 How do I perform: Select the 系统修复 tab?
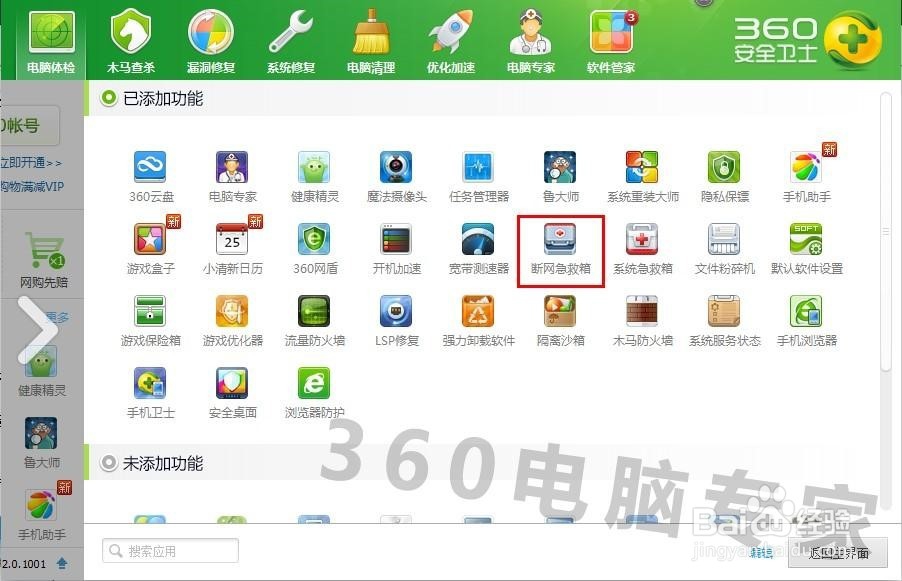[x=291, y=43]
